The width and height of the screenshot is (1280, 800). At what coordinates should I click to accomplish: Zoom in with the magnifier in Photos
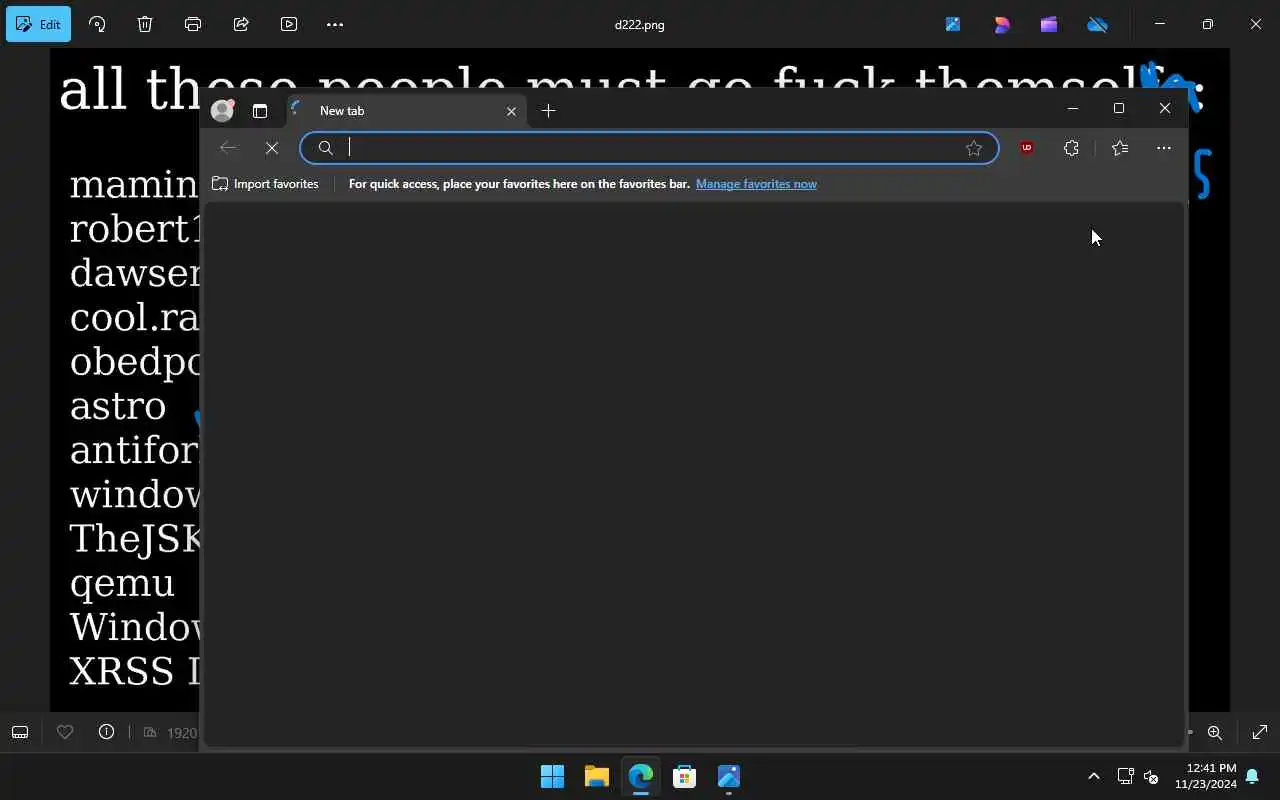1215,732
